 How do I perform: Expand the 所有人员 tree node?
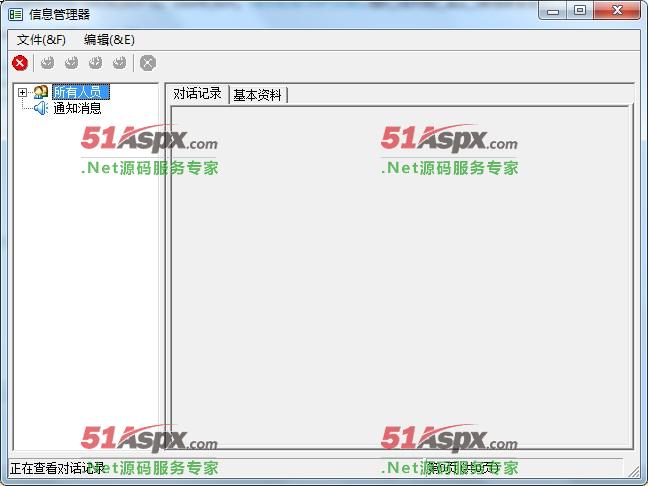[x=22, y=93]
